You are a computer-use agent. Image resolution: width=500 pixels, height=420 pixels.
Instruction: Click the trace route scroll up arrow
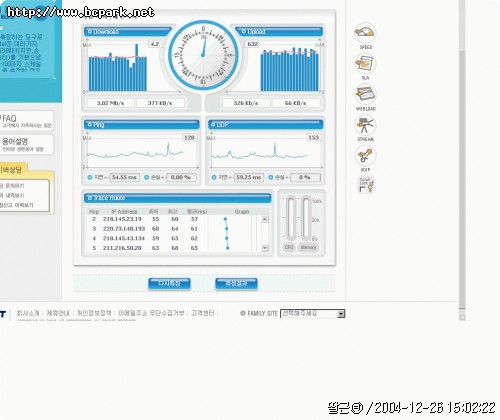pyautogui.click(x=265, y=219)
